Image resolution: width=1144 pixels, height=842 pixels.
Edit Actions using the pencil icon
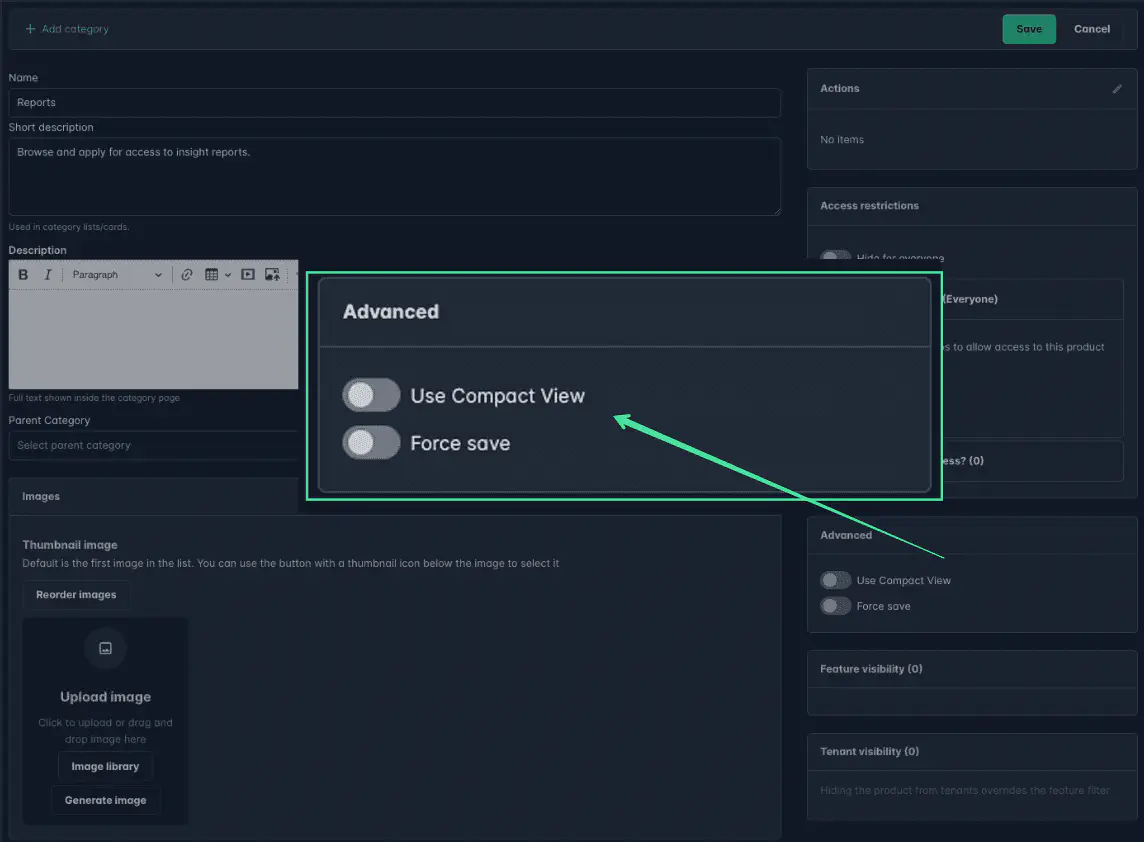click(x=1117, y=88)
